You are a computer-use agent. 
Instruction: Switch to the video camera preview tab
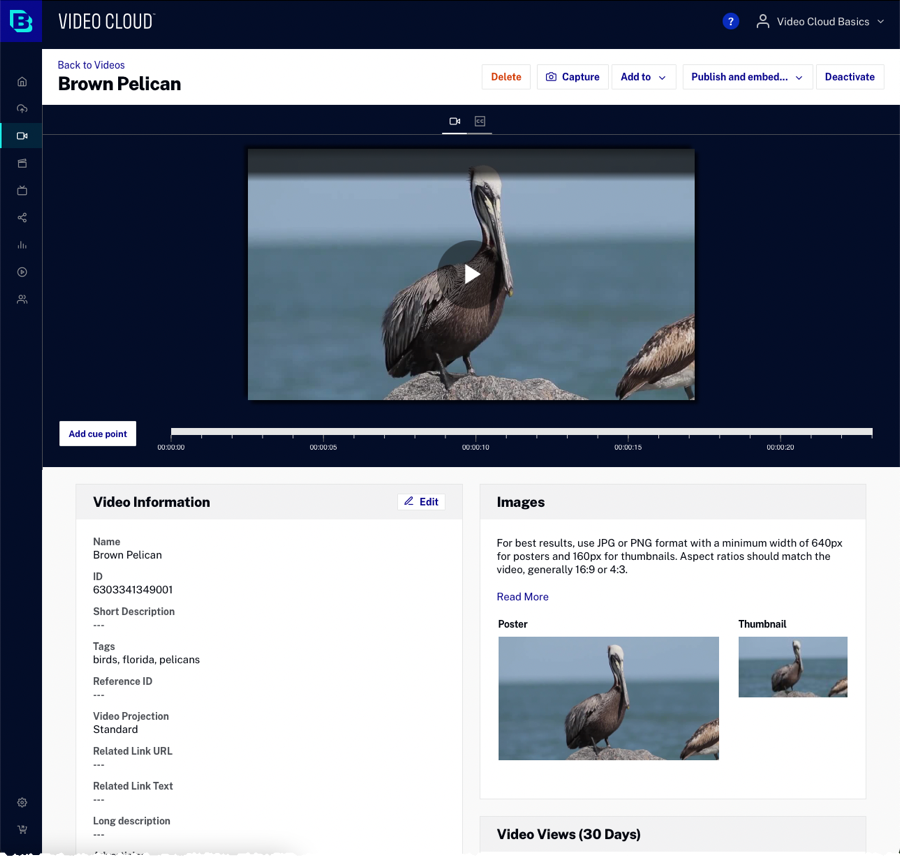pyautogui.click(x=455, y=121)
